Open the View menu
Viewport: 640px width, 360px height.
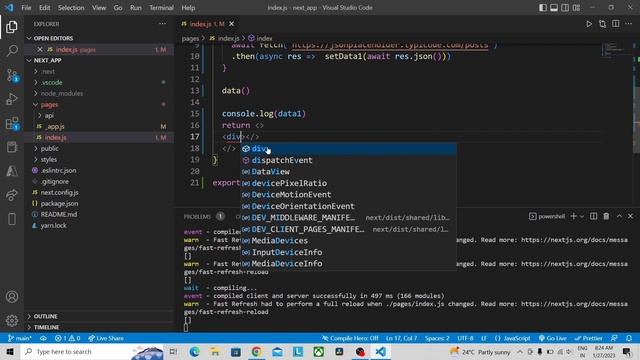click(x=99, y=8)
